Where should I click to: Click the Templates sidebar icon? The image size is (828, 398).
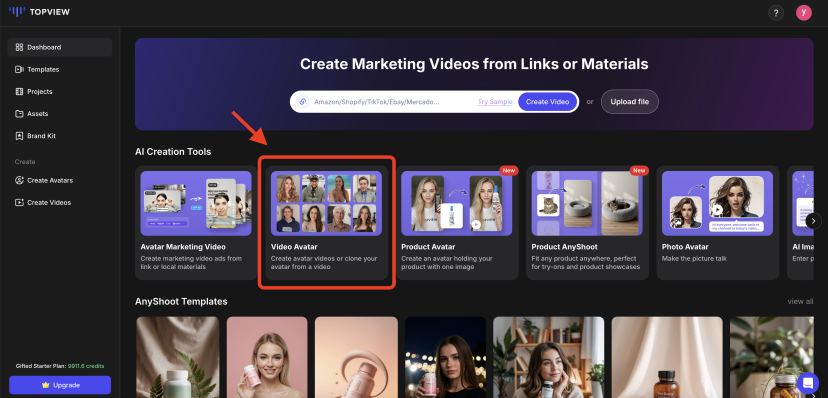(x=20, y=69)
